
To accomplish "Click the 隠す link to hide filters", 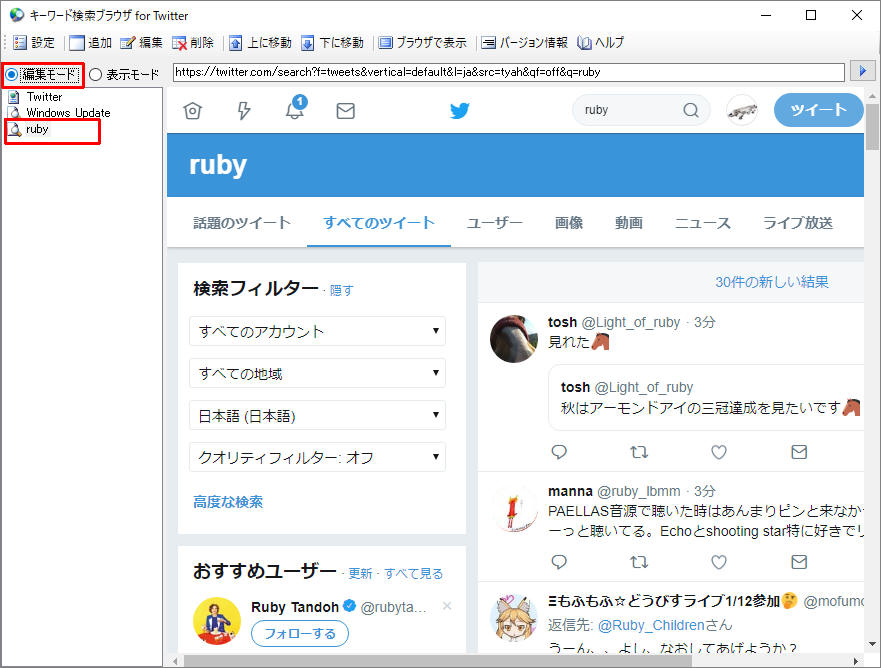I will tap(341, 290).
